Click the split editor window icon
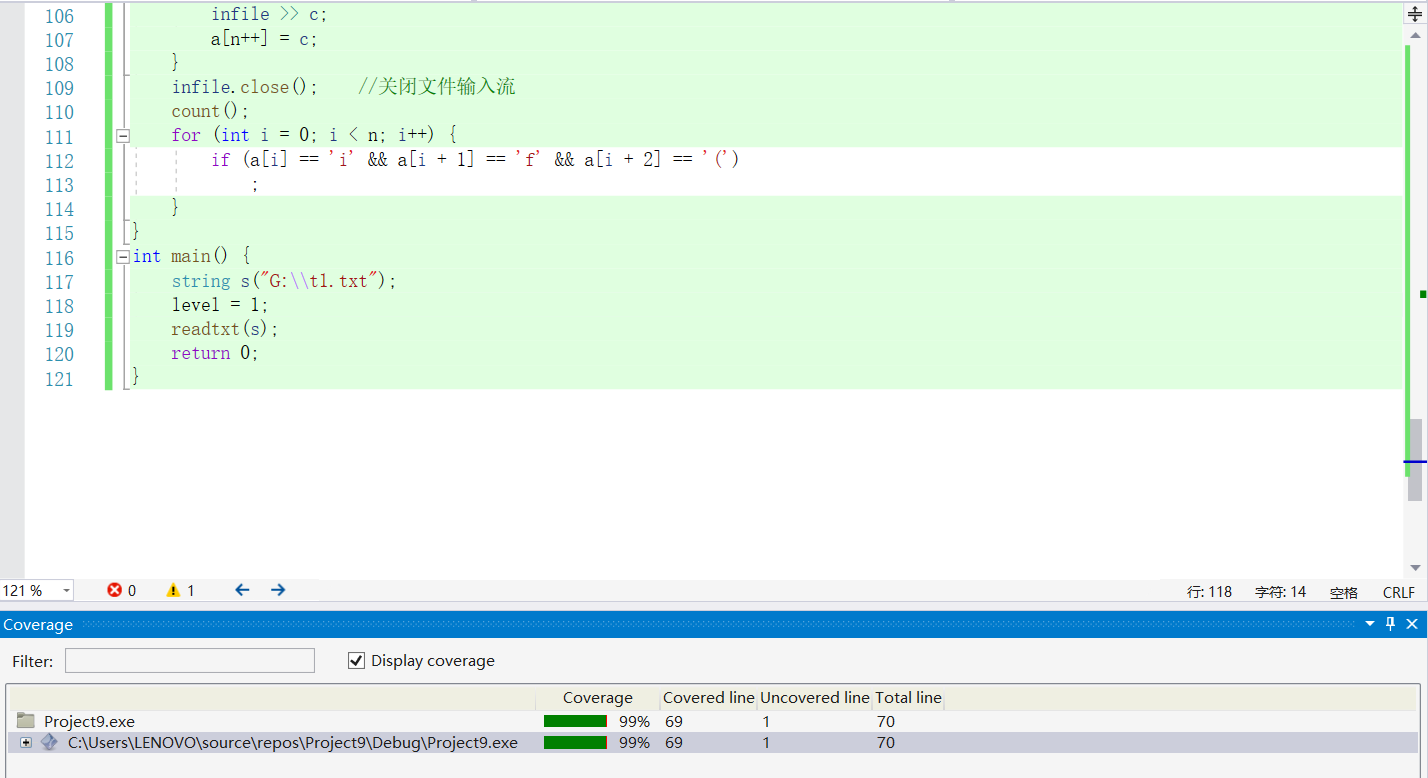The width and height of the screenshot is (1428, 778). 1415,14
